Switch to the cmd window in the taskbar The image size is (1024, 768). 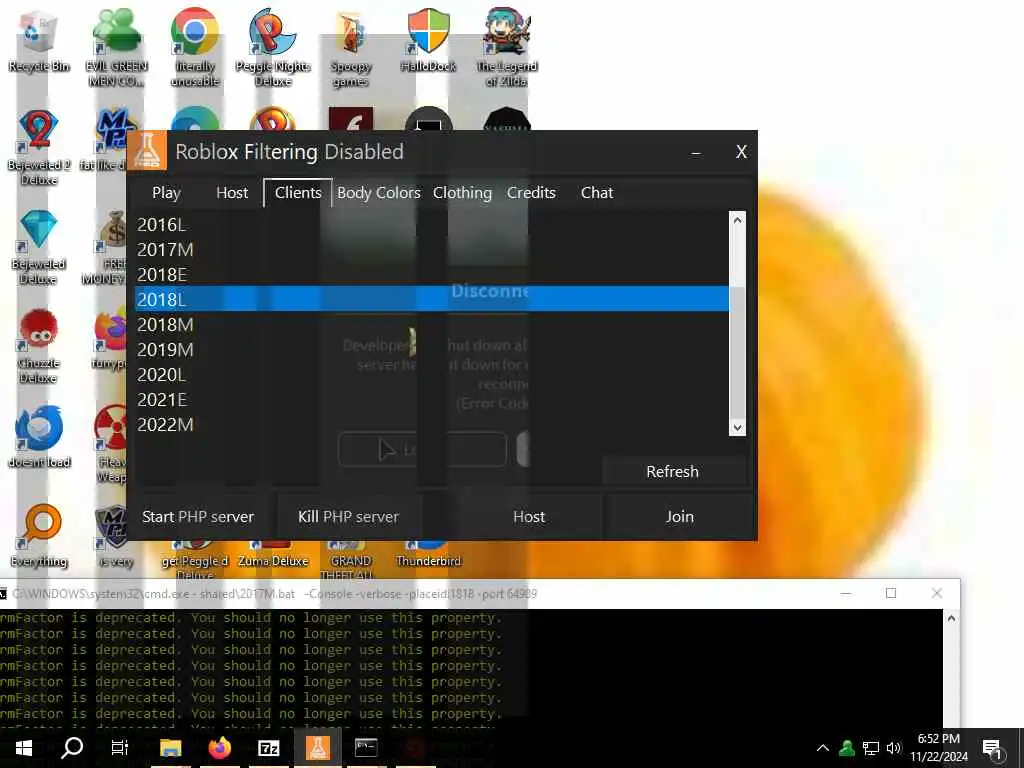[x=366, y=748]
